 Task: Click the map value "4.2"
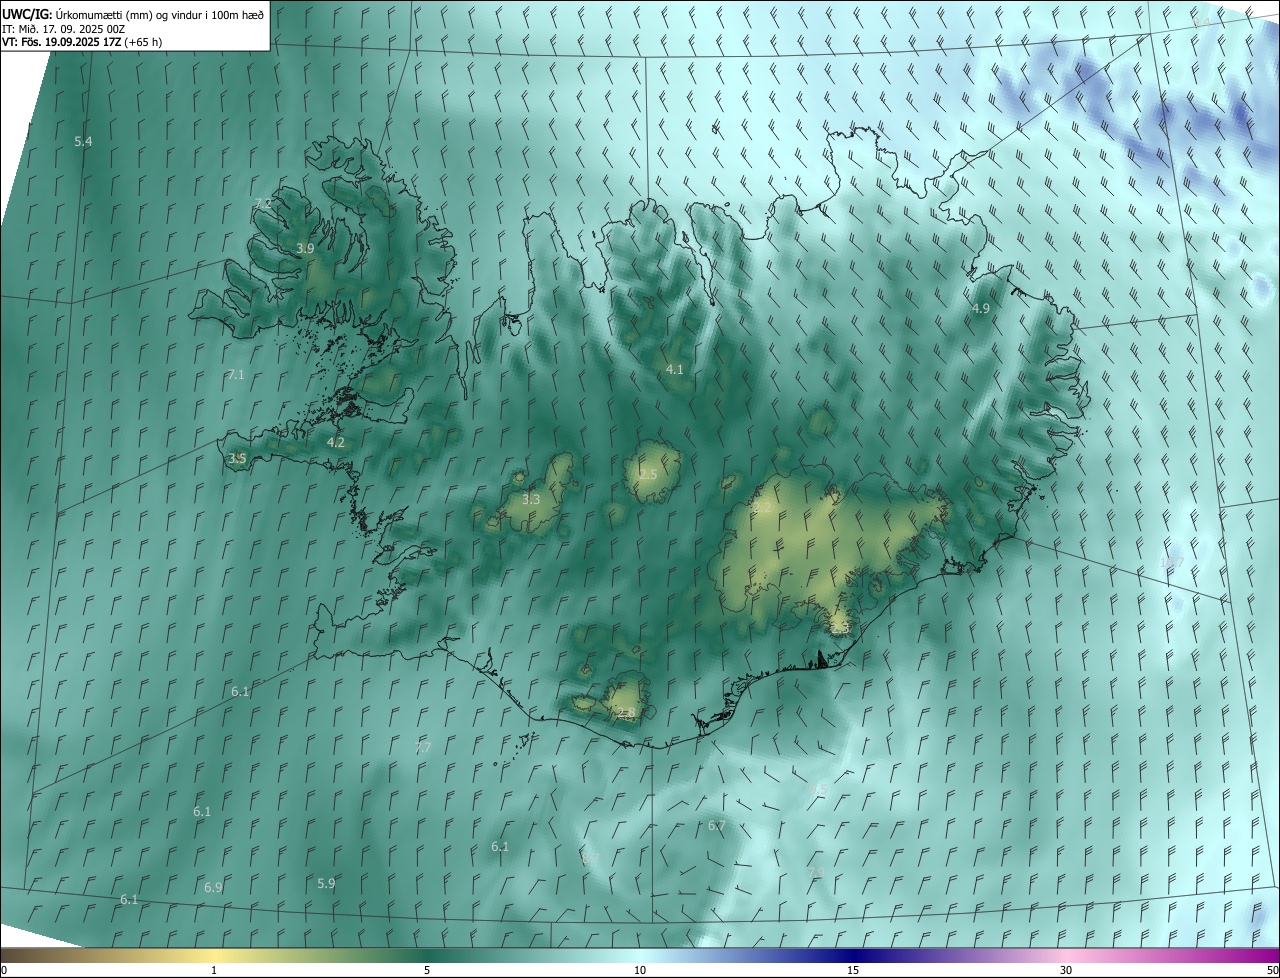tap(336, 442)
